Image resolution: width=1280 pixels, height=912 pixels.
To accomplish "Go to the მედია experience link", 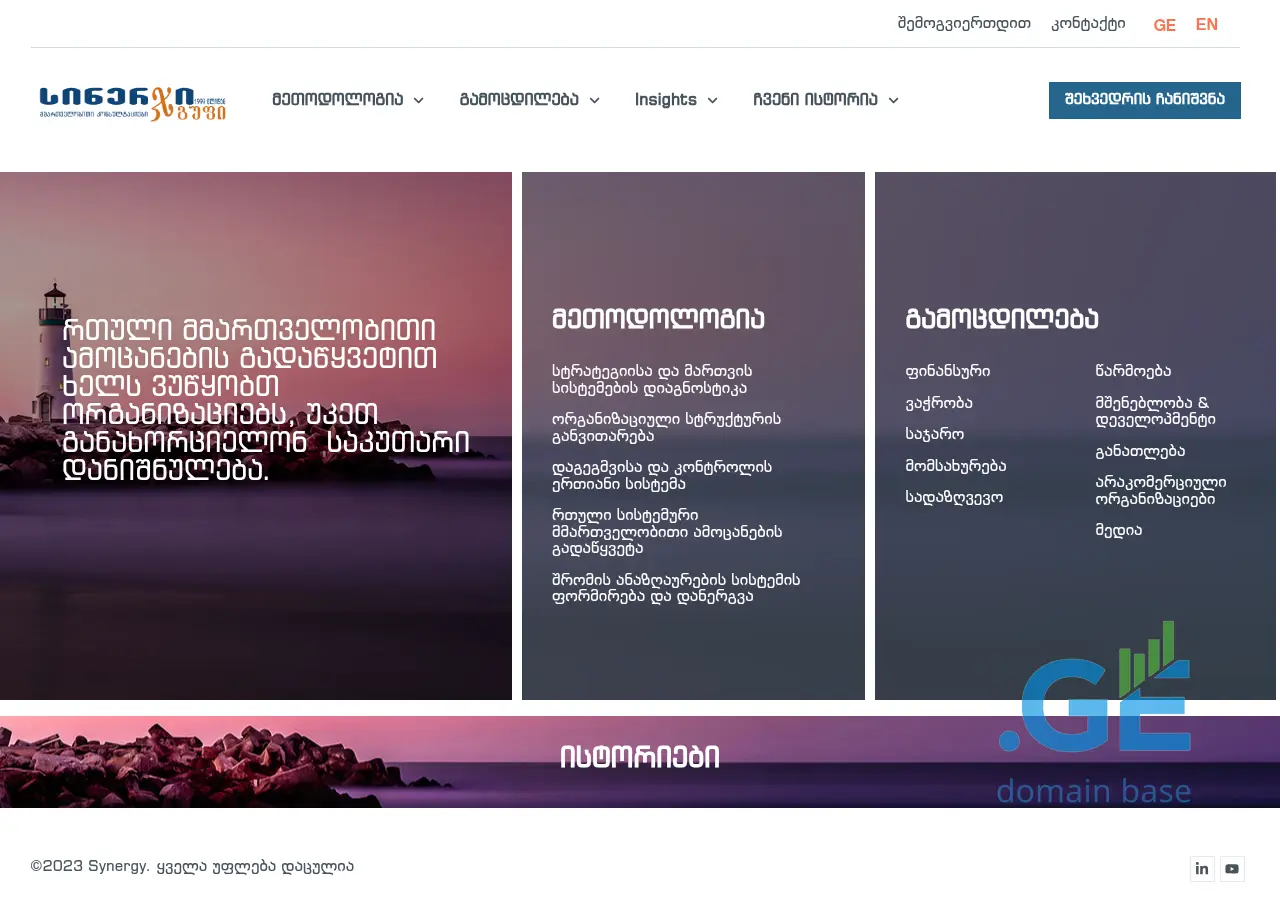I will pyautogui.click(x=1118, y=531).
